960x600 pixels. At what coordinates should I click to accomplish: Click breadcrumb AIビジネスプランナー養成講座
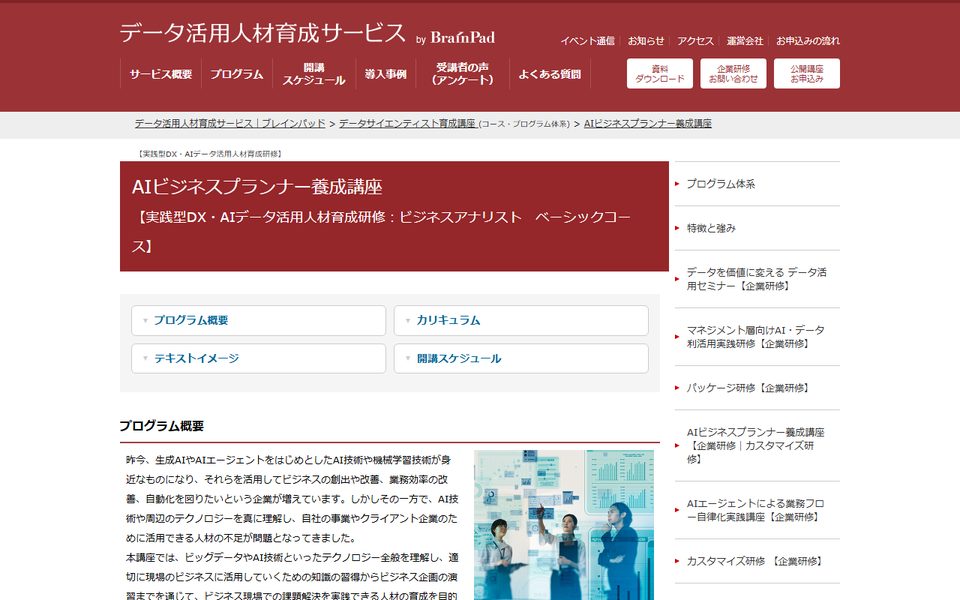point(648,123)
